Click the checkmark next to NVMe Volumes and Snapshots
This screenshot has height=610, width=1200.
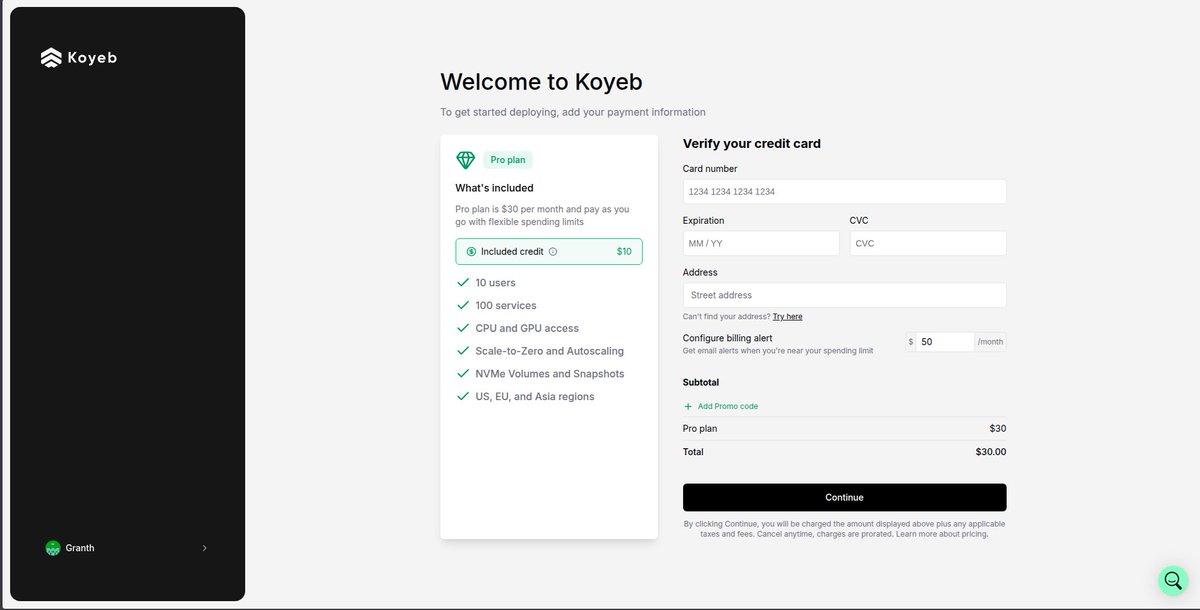click(463, 373)
